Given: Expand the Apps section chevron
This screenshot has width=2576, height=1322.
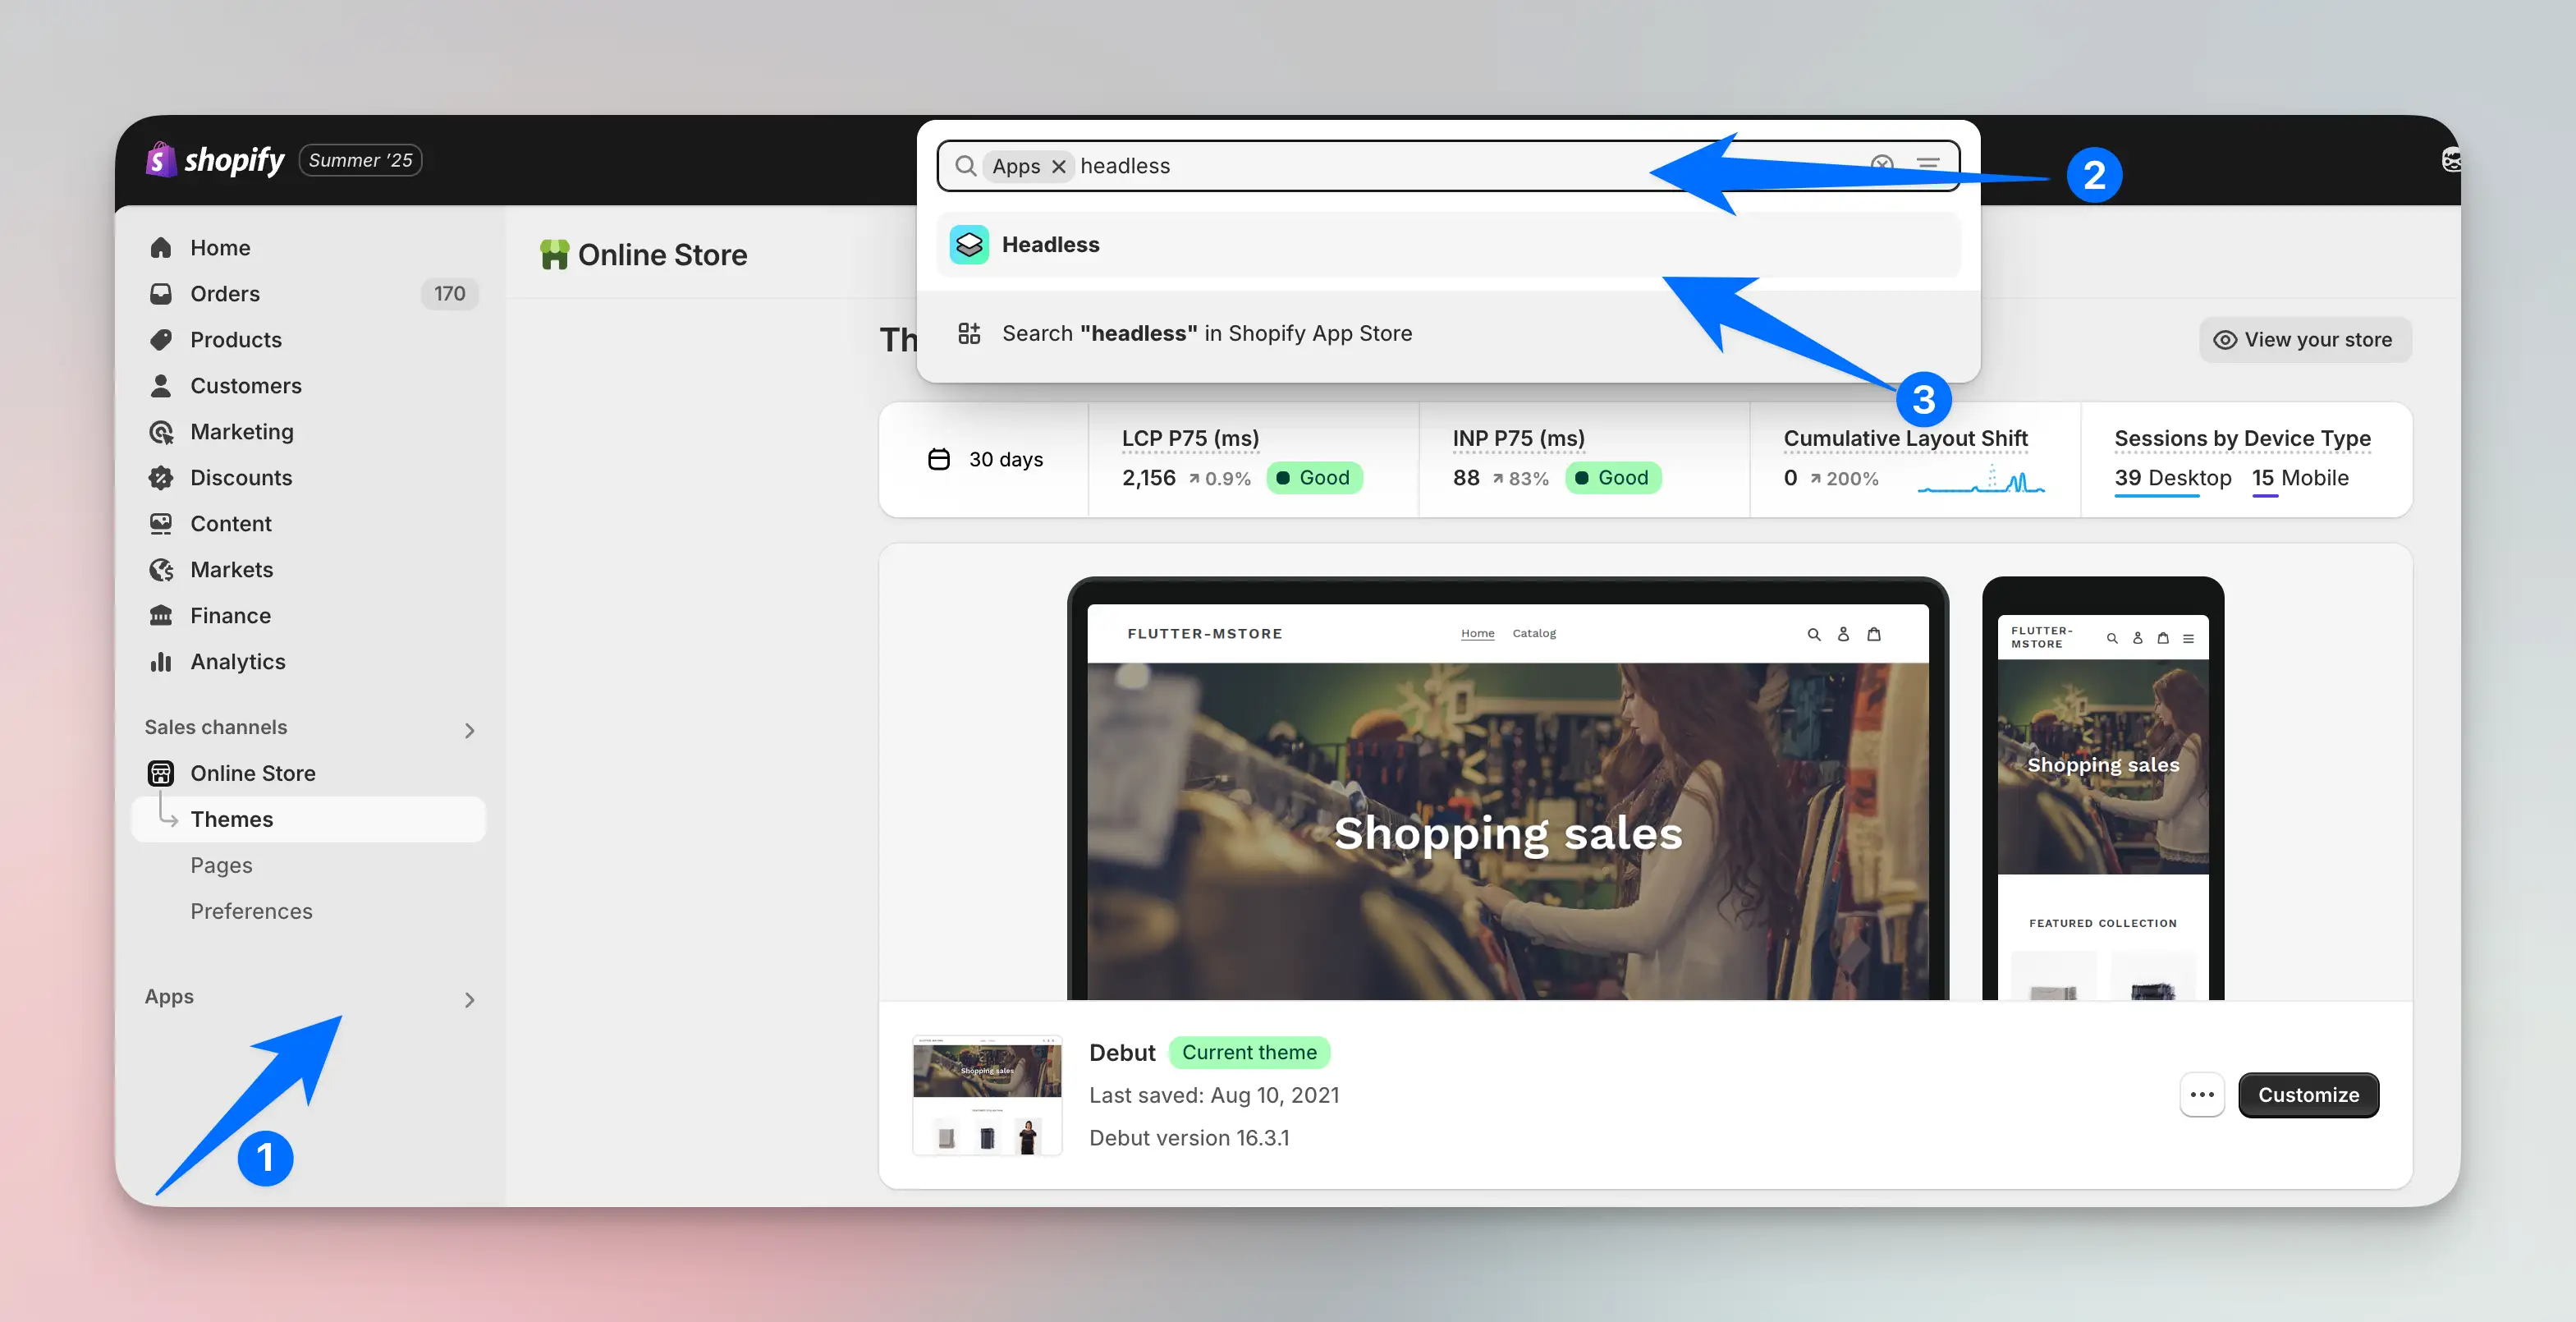Looking at the screenshot, I should pyautogui.click(x=469, y=999).
